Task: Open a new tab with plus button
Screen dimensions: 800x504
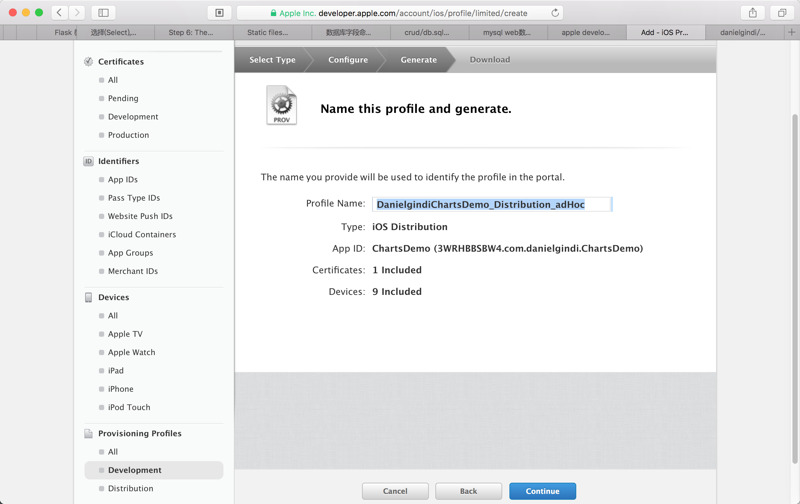Action: [x=791, y=32]
